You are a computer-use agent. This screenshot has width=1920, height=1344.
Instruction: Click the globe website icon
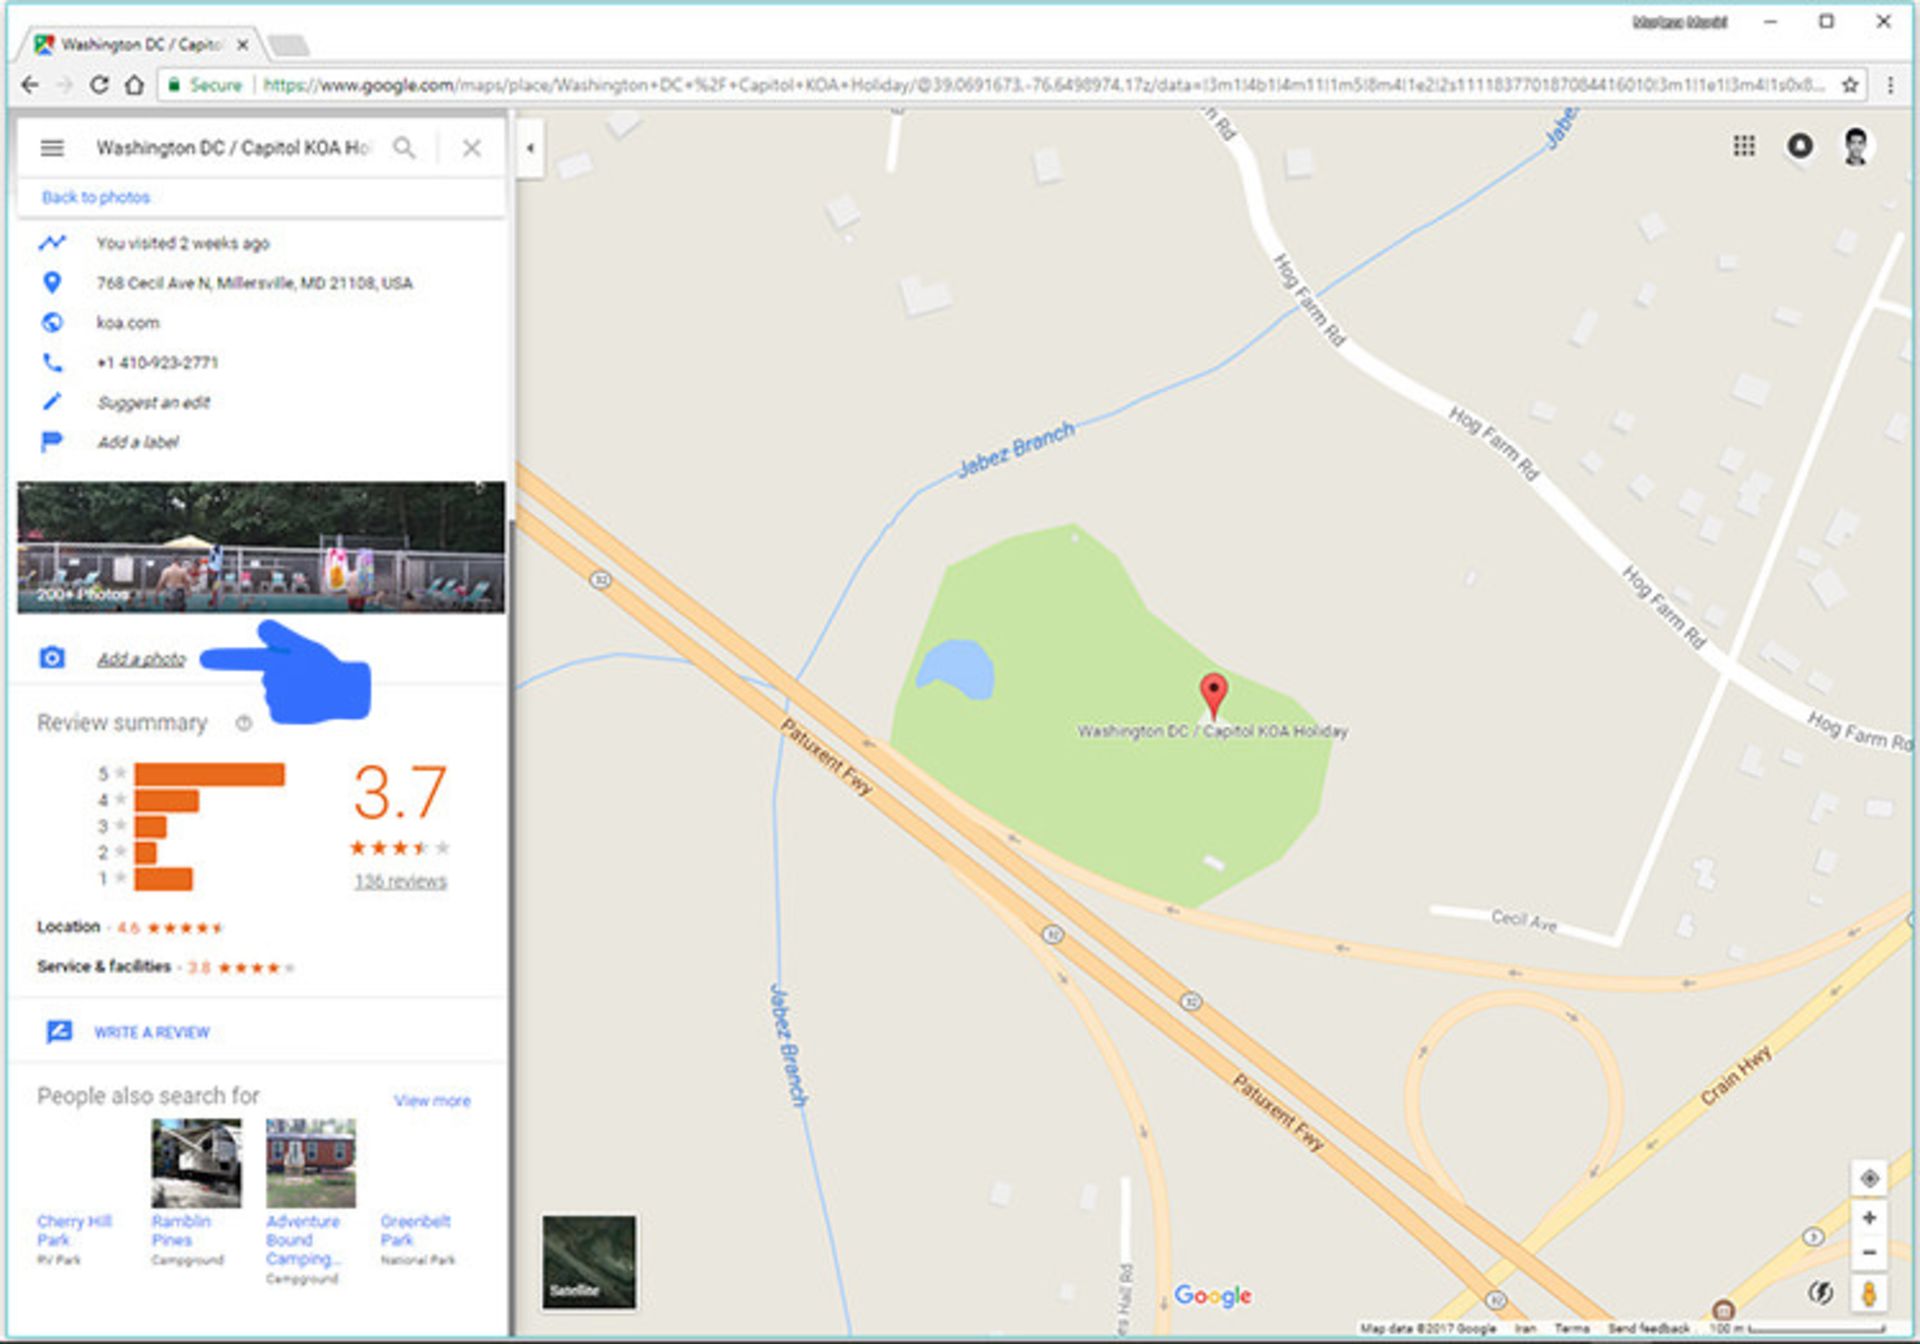52,323
